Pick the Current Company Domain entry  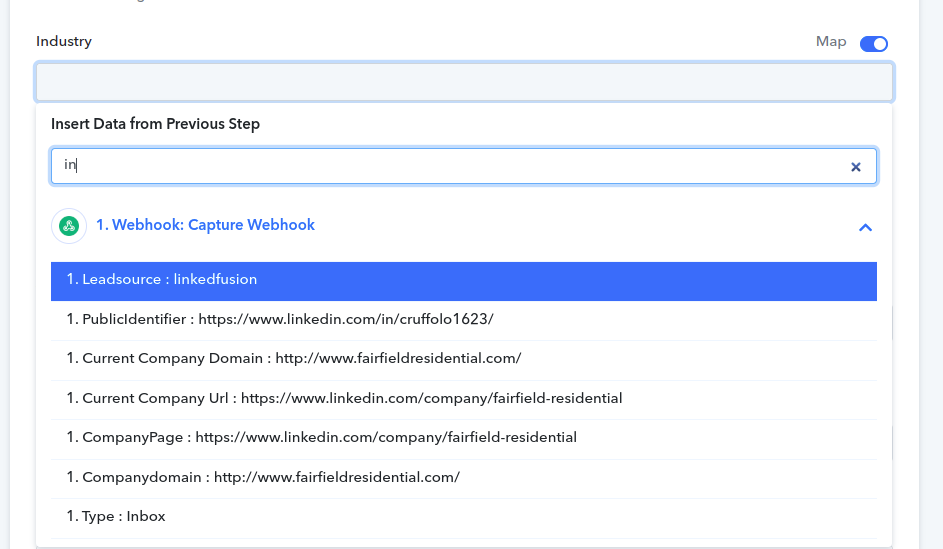tap(464, 359)
